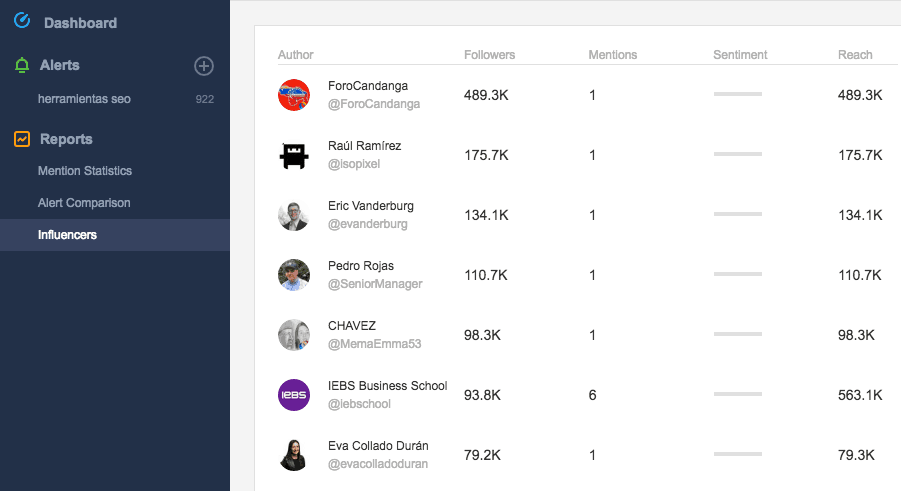Click Eric Vanderburg's profile photo
This screenshot has height=491, width=901.
point(294,215)
